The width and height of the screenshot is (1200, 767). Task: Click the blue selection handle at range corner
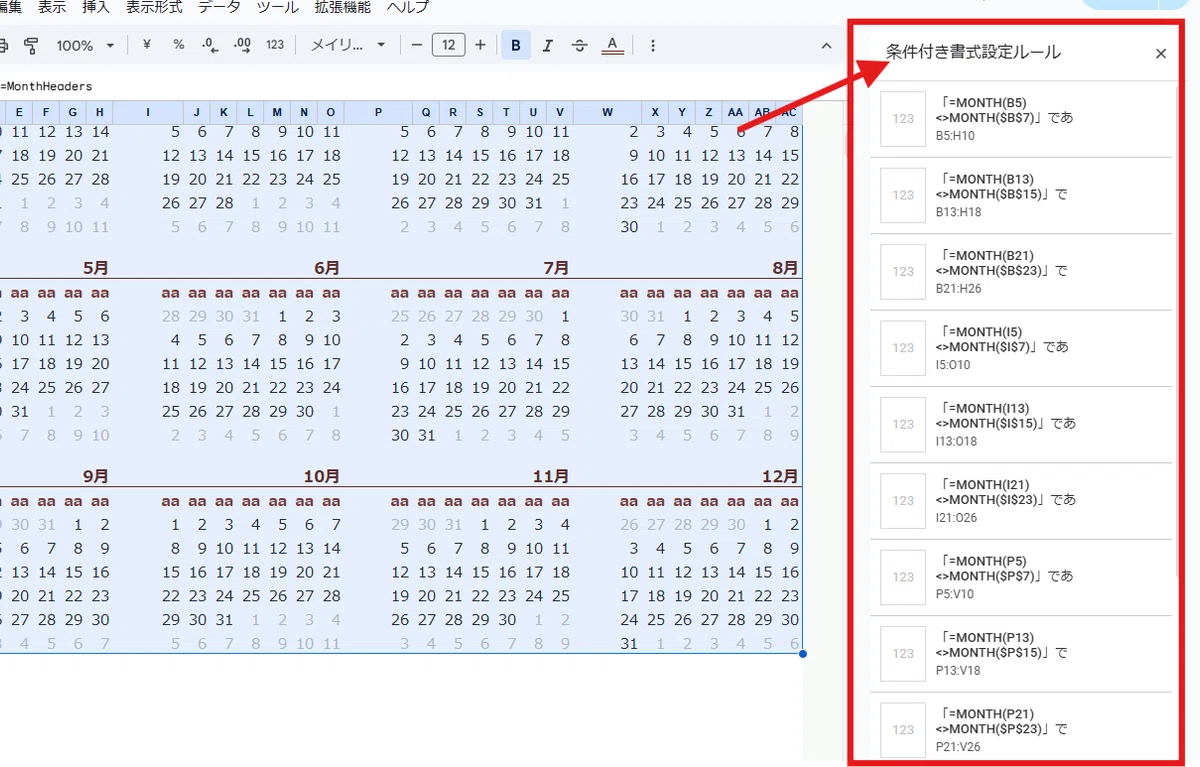click(x=802, y=654)
